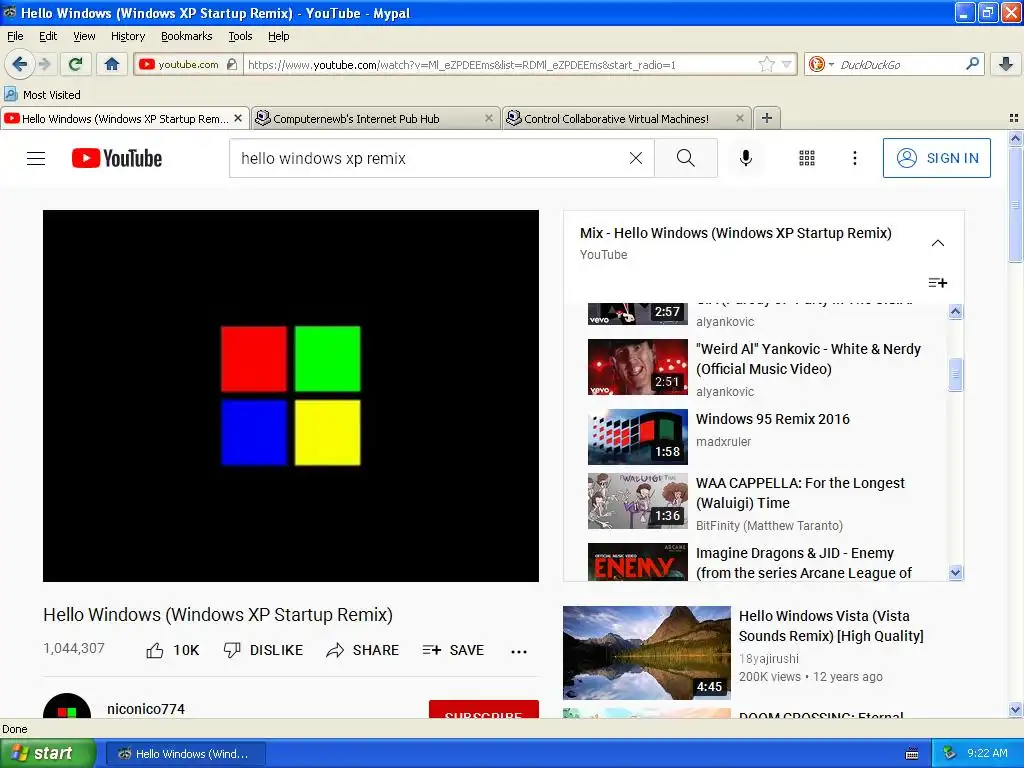Image resolution: width=1024 pixels, height=768 pixels.
Task: Bookmark page using the star icon
Action: coord(766,64)
